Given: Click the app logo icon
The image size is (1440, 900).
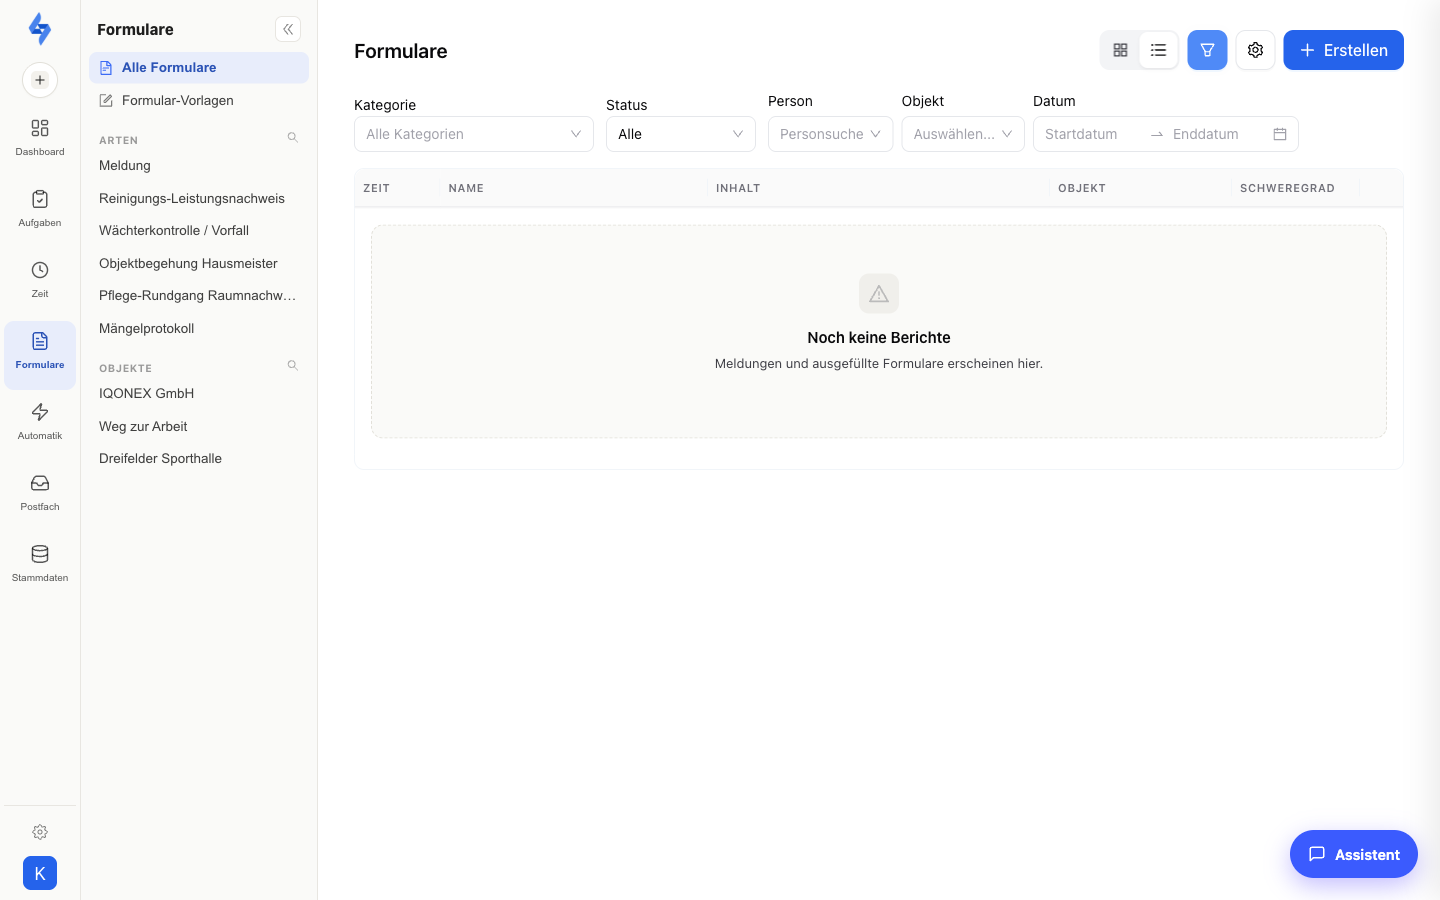Looking at the screenshot, I should pos(40,29).
